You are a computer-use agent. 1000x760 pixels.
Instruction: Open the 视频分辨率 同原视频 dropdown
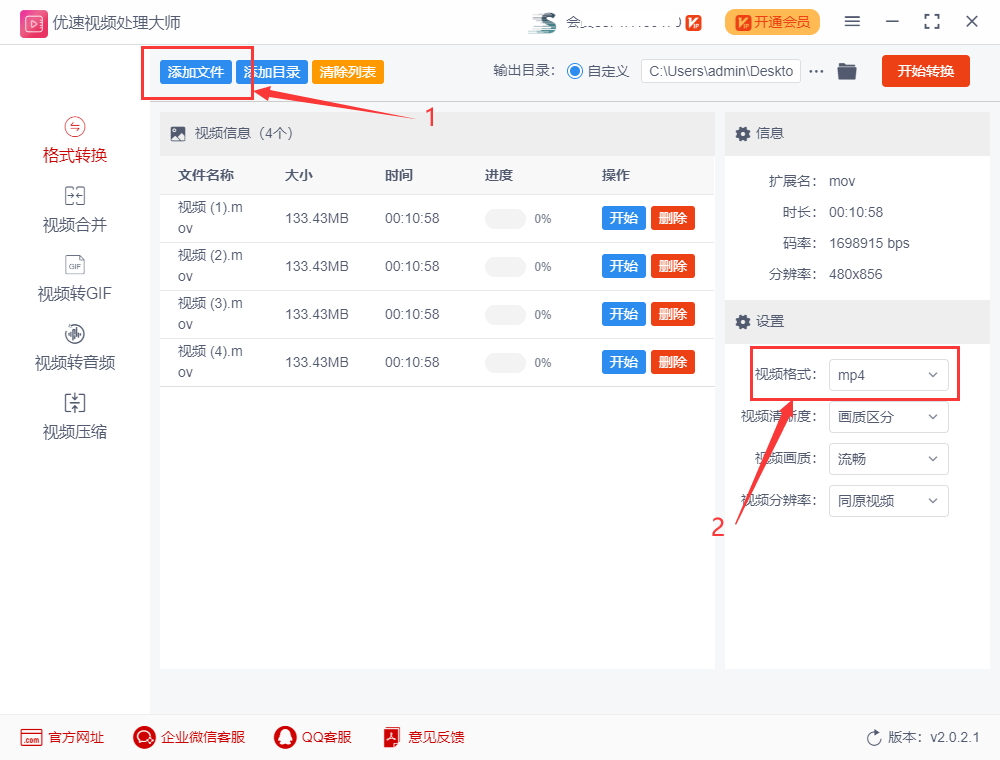[x=888, y=501]
